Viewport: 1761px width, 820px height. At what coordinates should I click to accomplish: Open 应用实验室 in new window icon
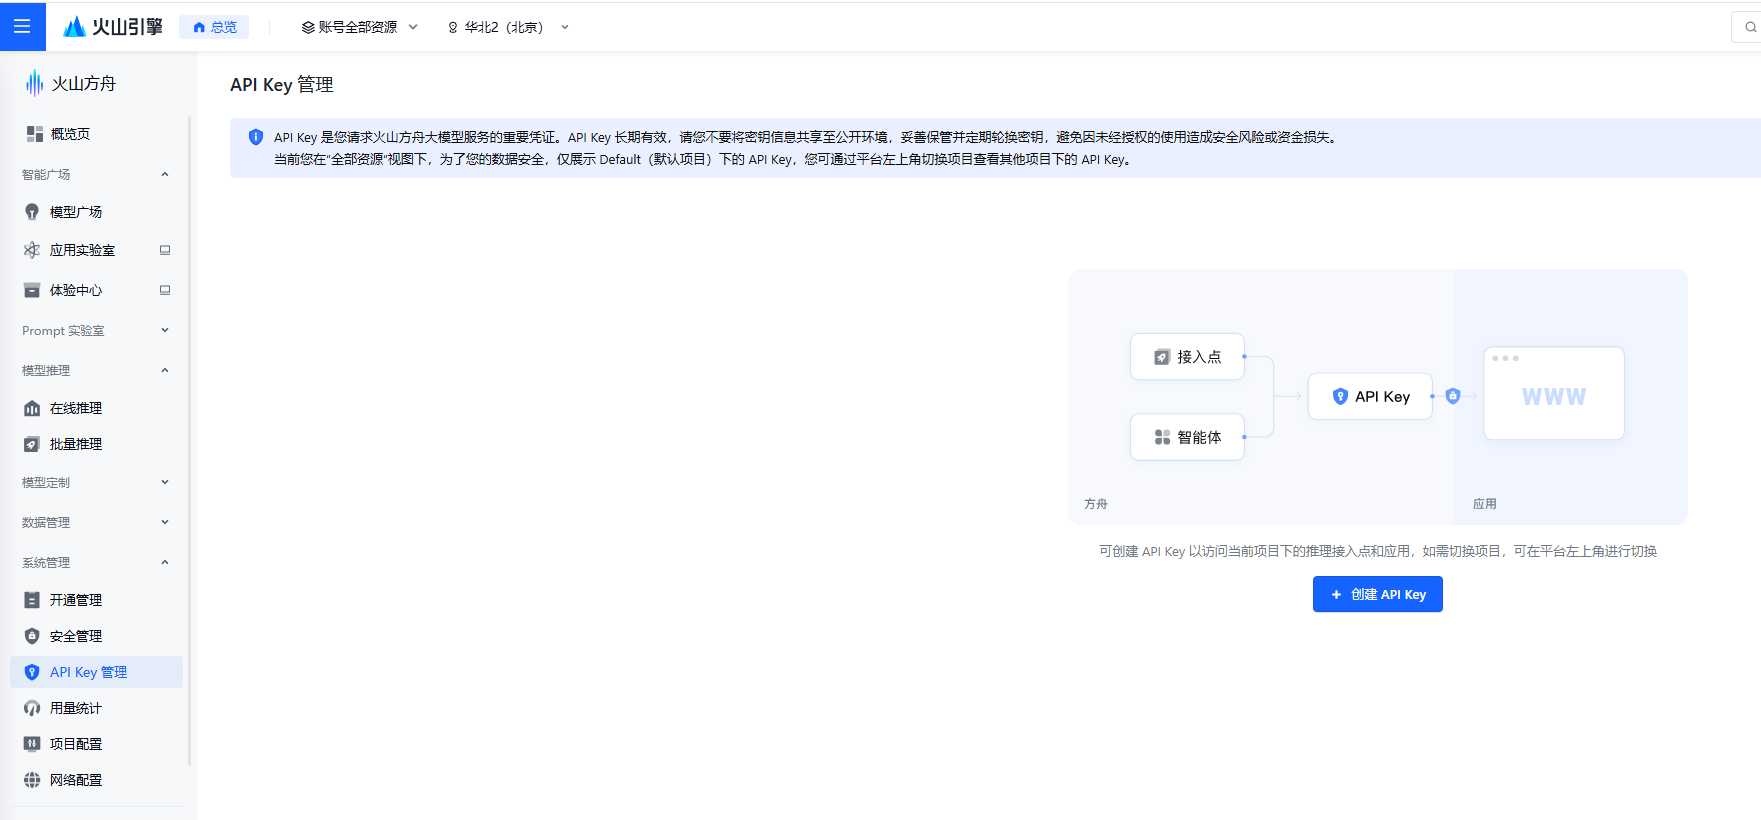point(165,250)
